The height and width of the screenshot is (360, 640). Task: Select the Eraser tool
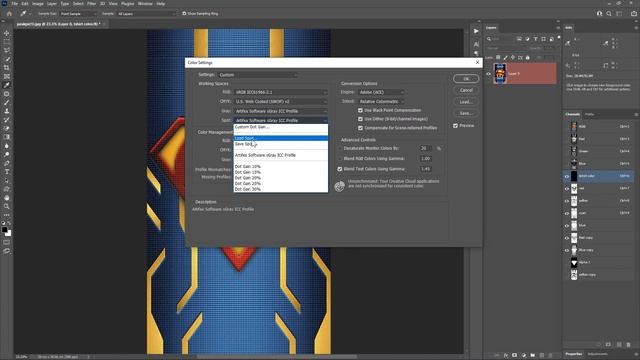[7, 128]
